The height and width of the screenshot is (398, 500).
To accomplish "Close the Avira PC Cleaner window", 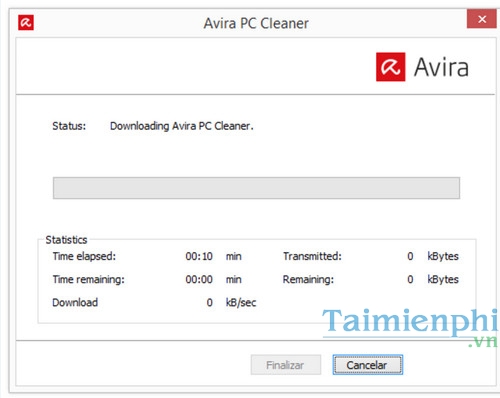I will 482,19.
